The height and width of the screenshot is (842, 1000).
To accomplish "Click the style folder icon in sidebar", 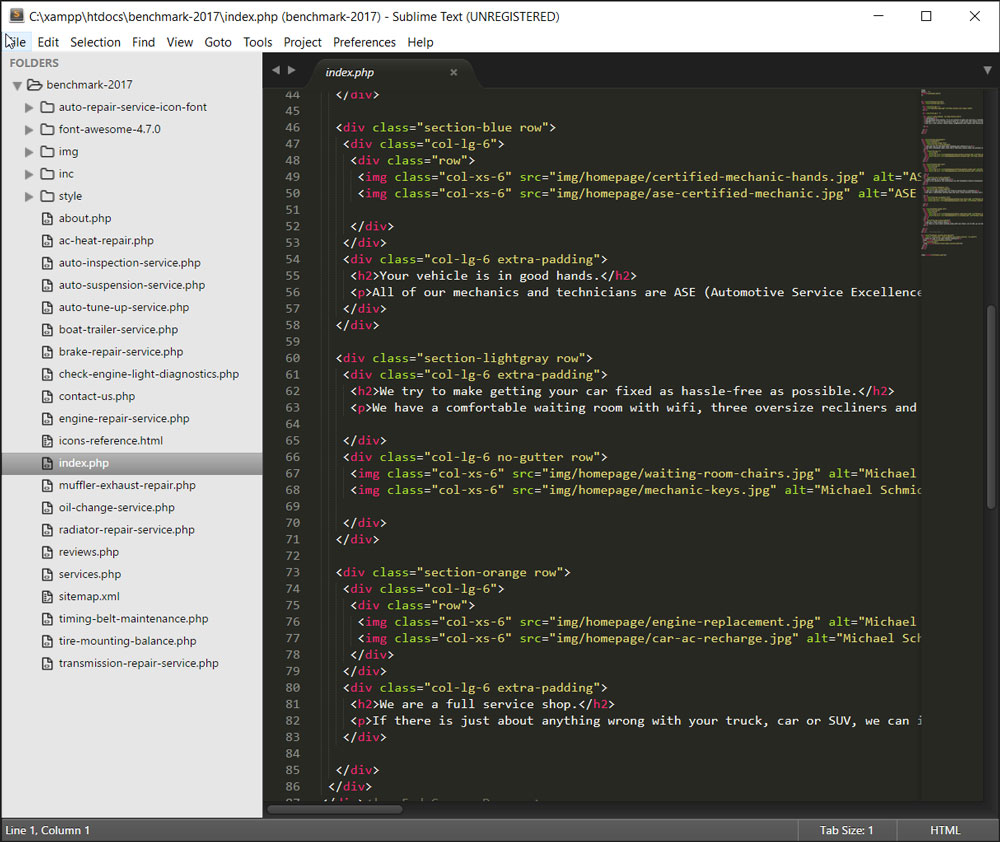I will point(47,196).
